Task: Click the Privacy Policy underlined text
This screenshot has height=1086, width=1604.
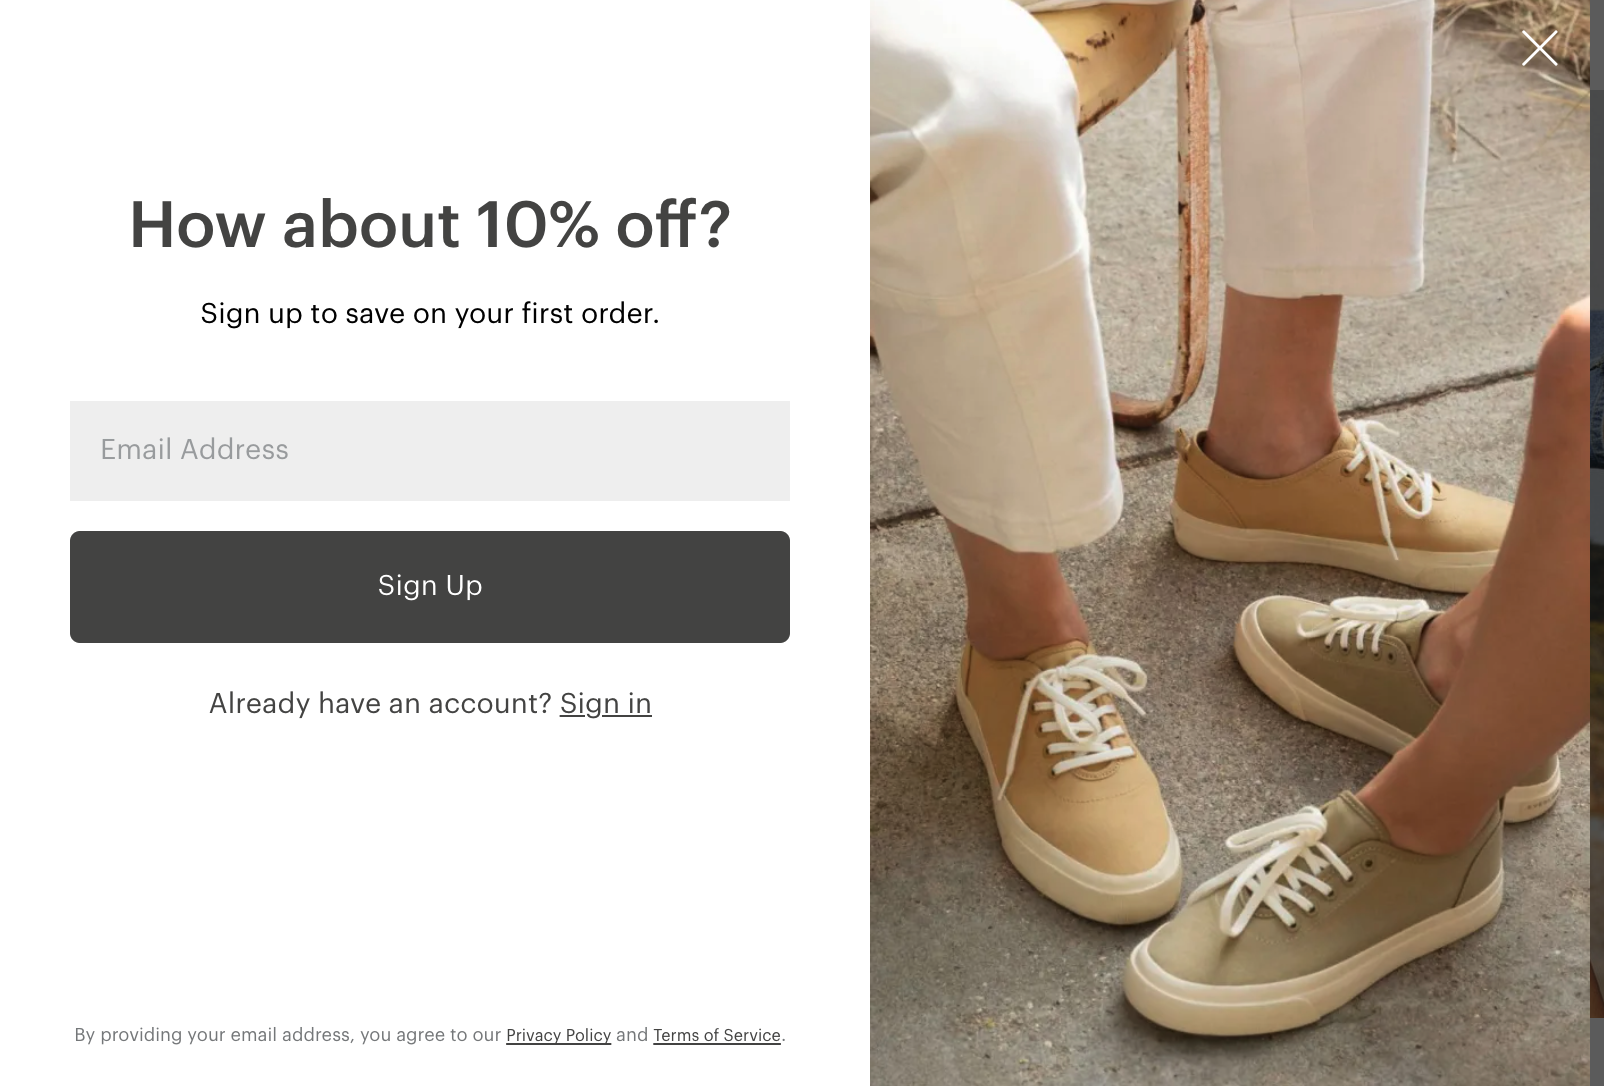Action: point(559,1036)
